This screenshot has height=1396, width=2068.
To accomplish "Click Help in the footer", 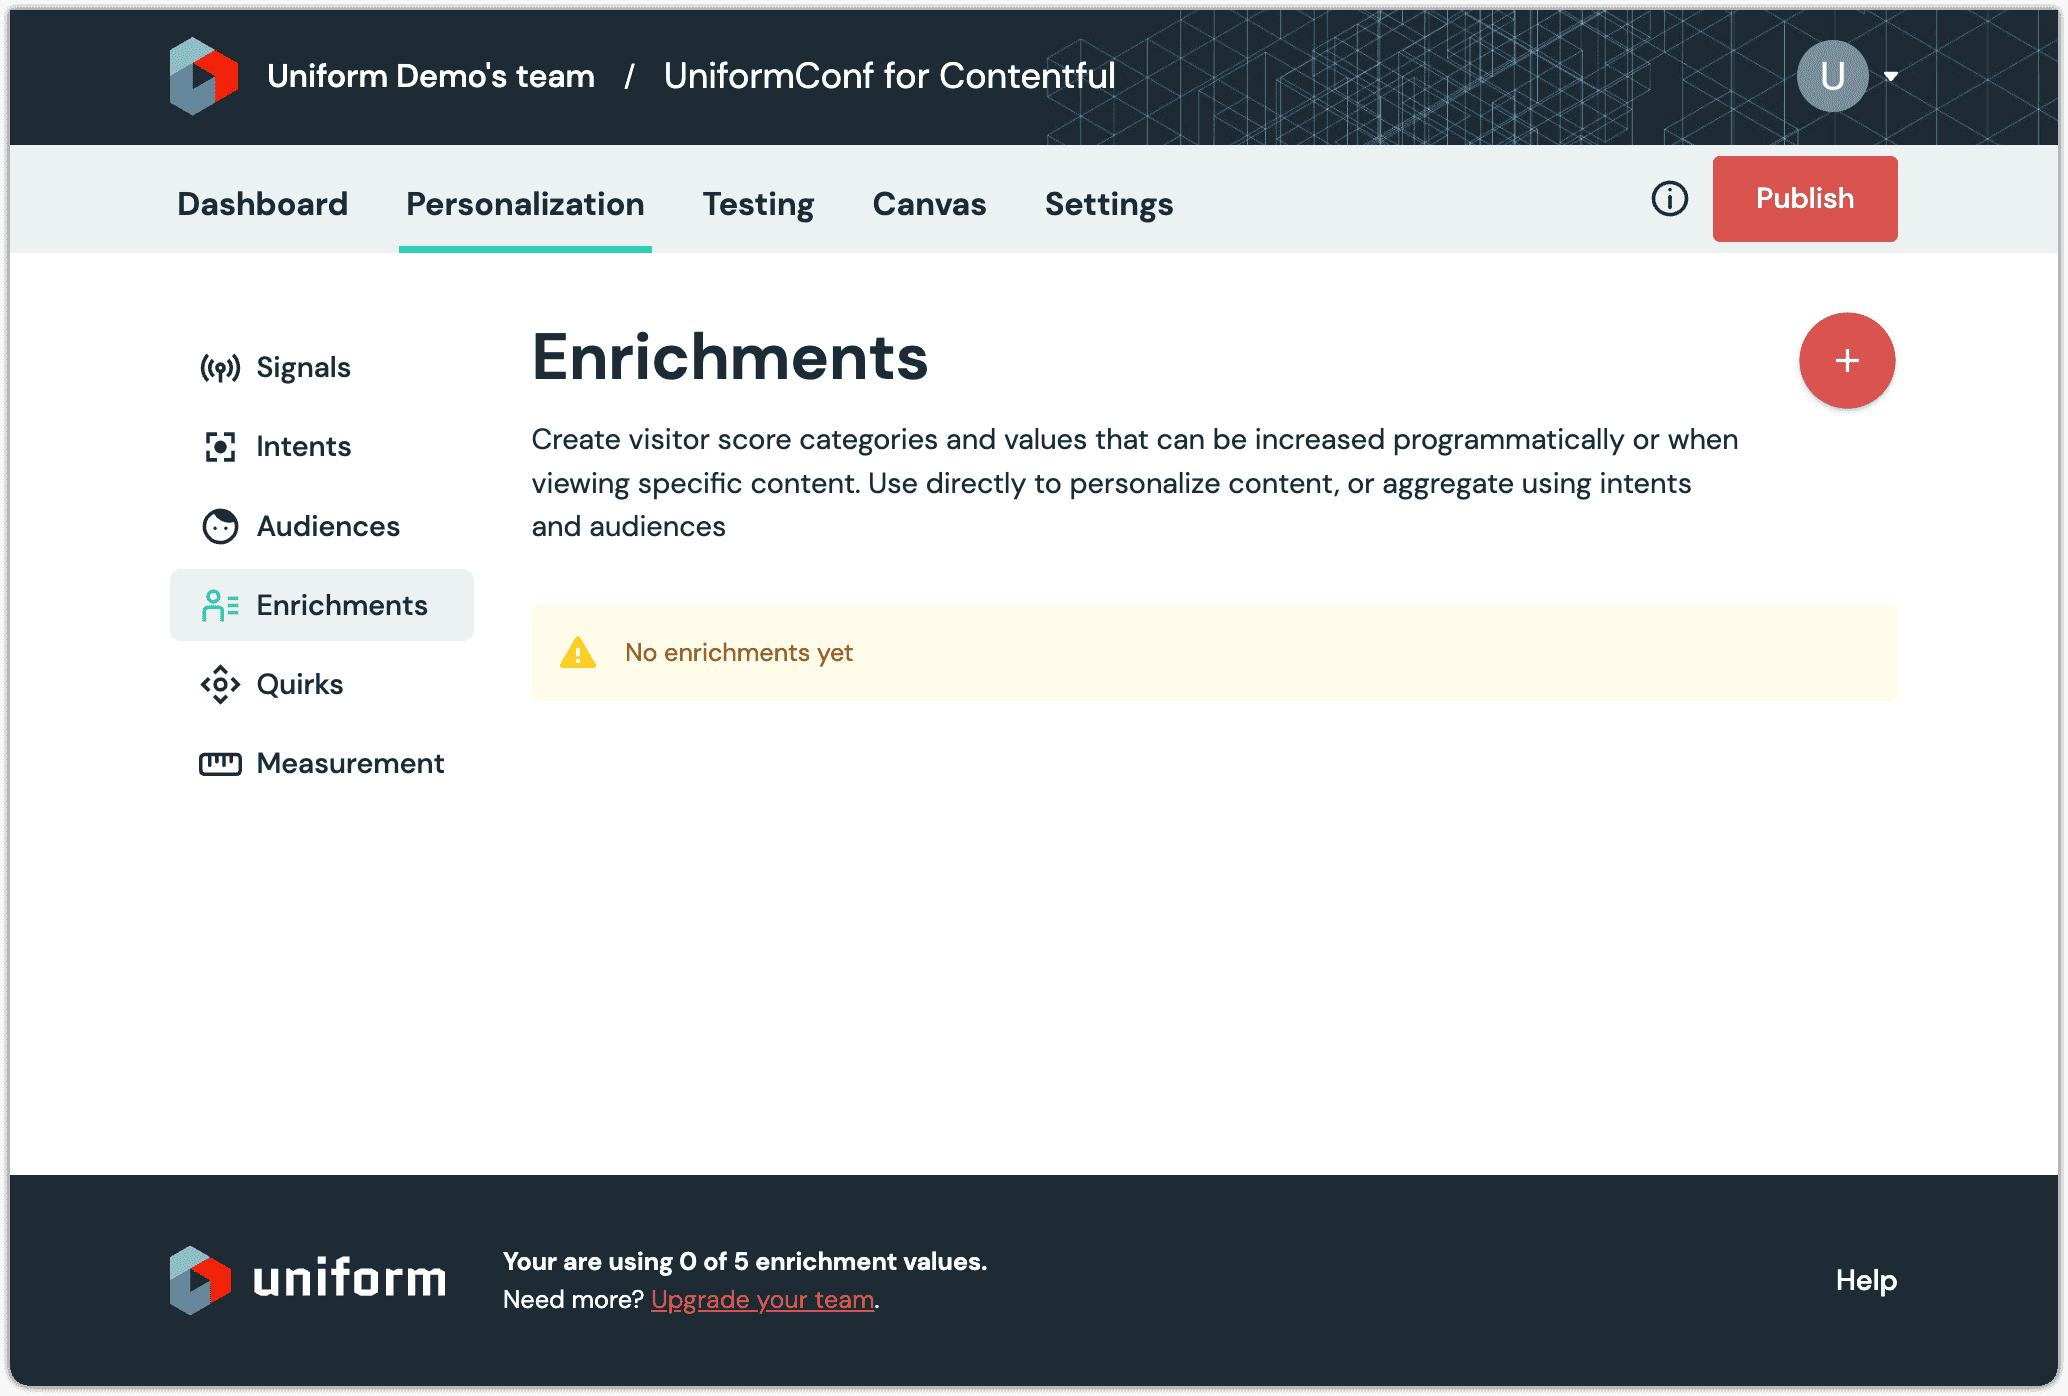I will click(x=1864, y=1280).
